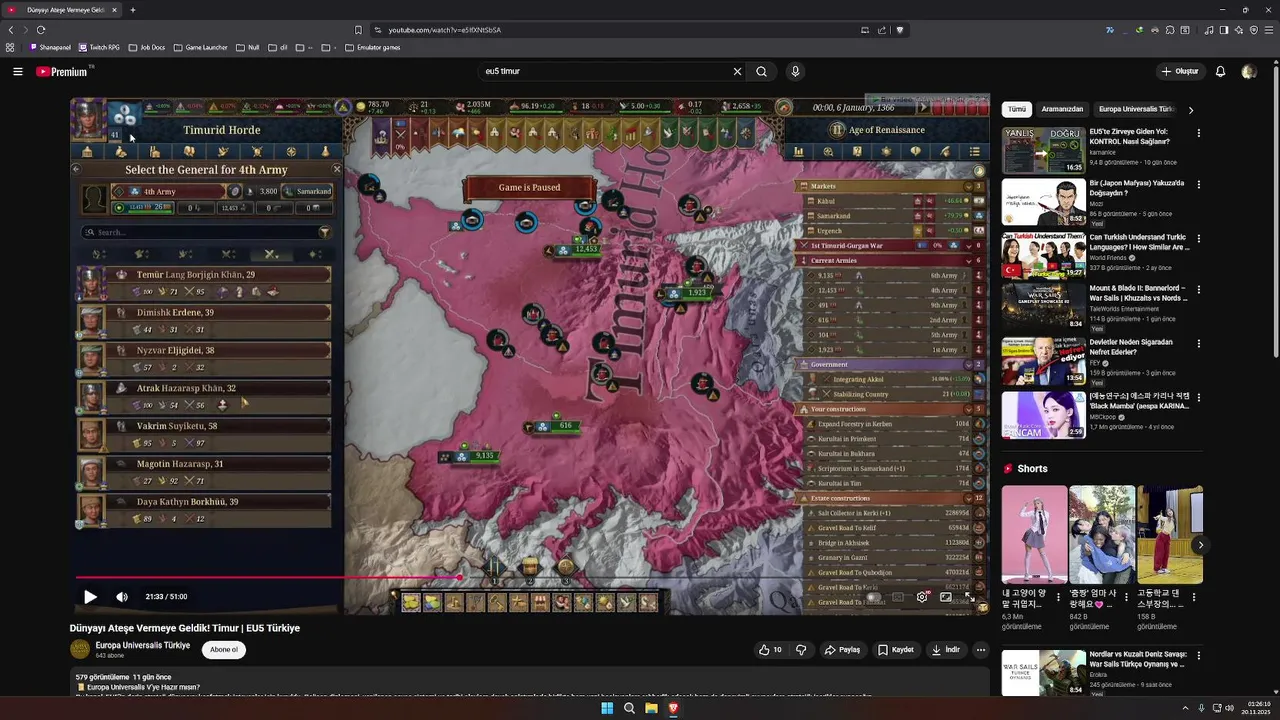This screenshot has width=1280, height=720.
Task: Switch player to theater mode
Action: [x=946, y=597]
